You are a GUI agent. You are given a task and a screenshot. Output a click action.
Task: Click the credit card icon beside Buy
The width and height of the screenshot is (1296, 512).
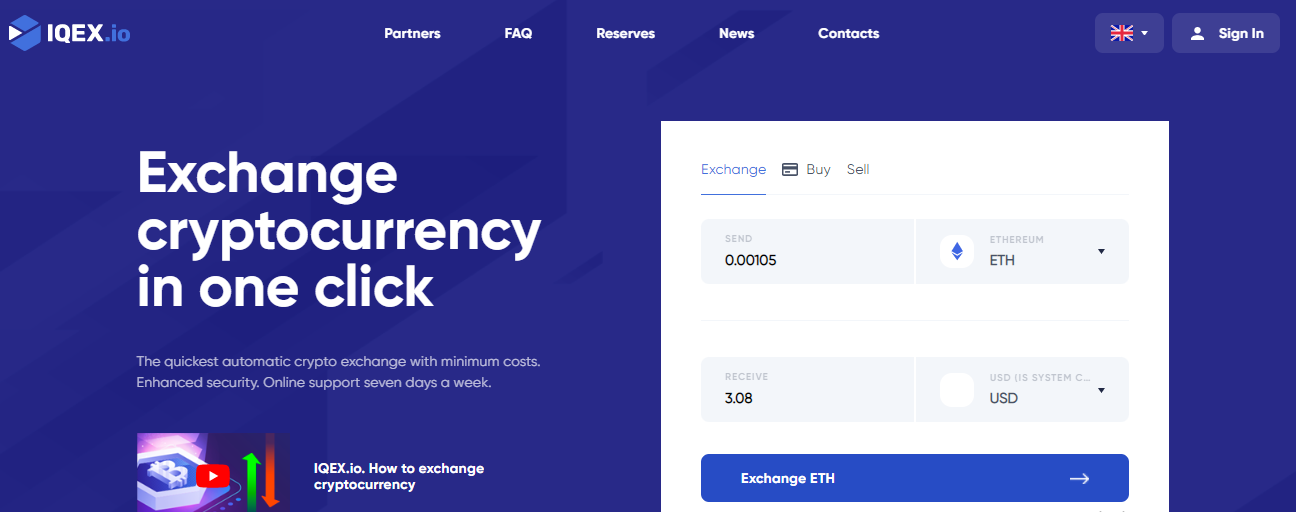coord(790,169)
